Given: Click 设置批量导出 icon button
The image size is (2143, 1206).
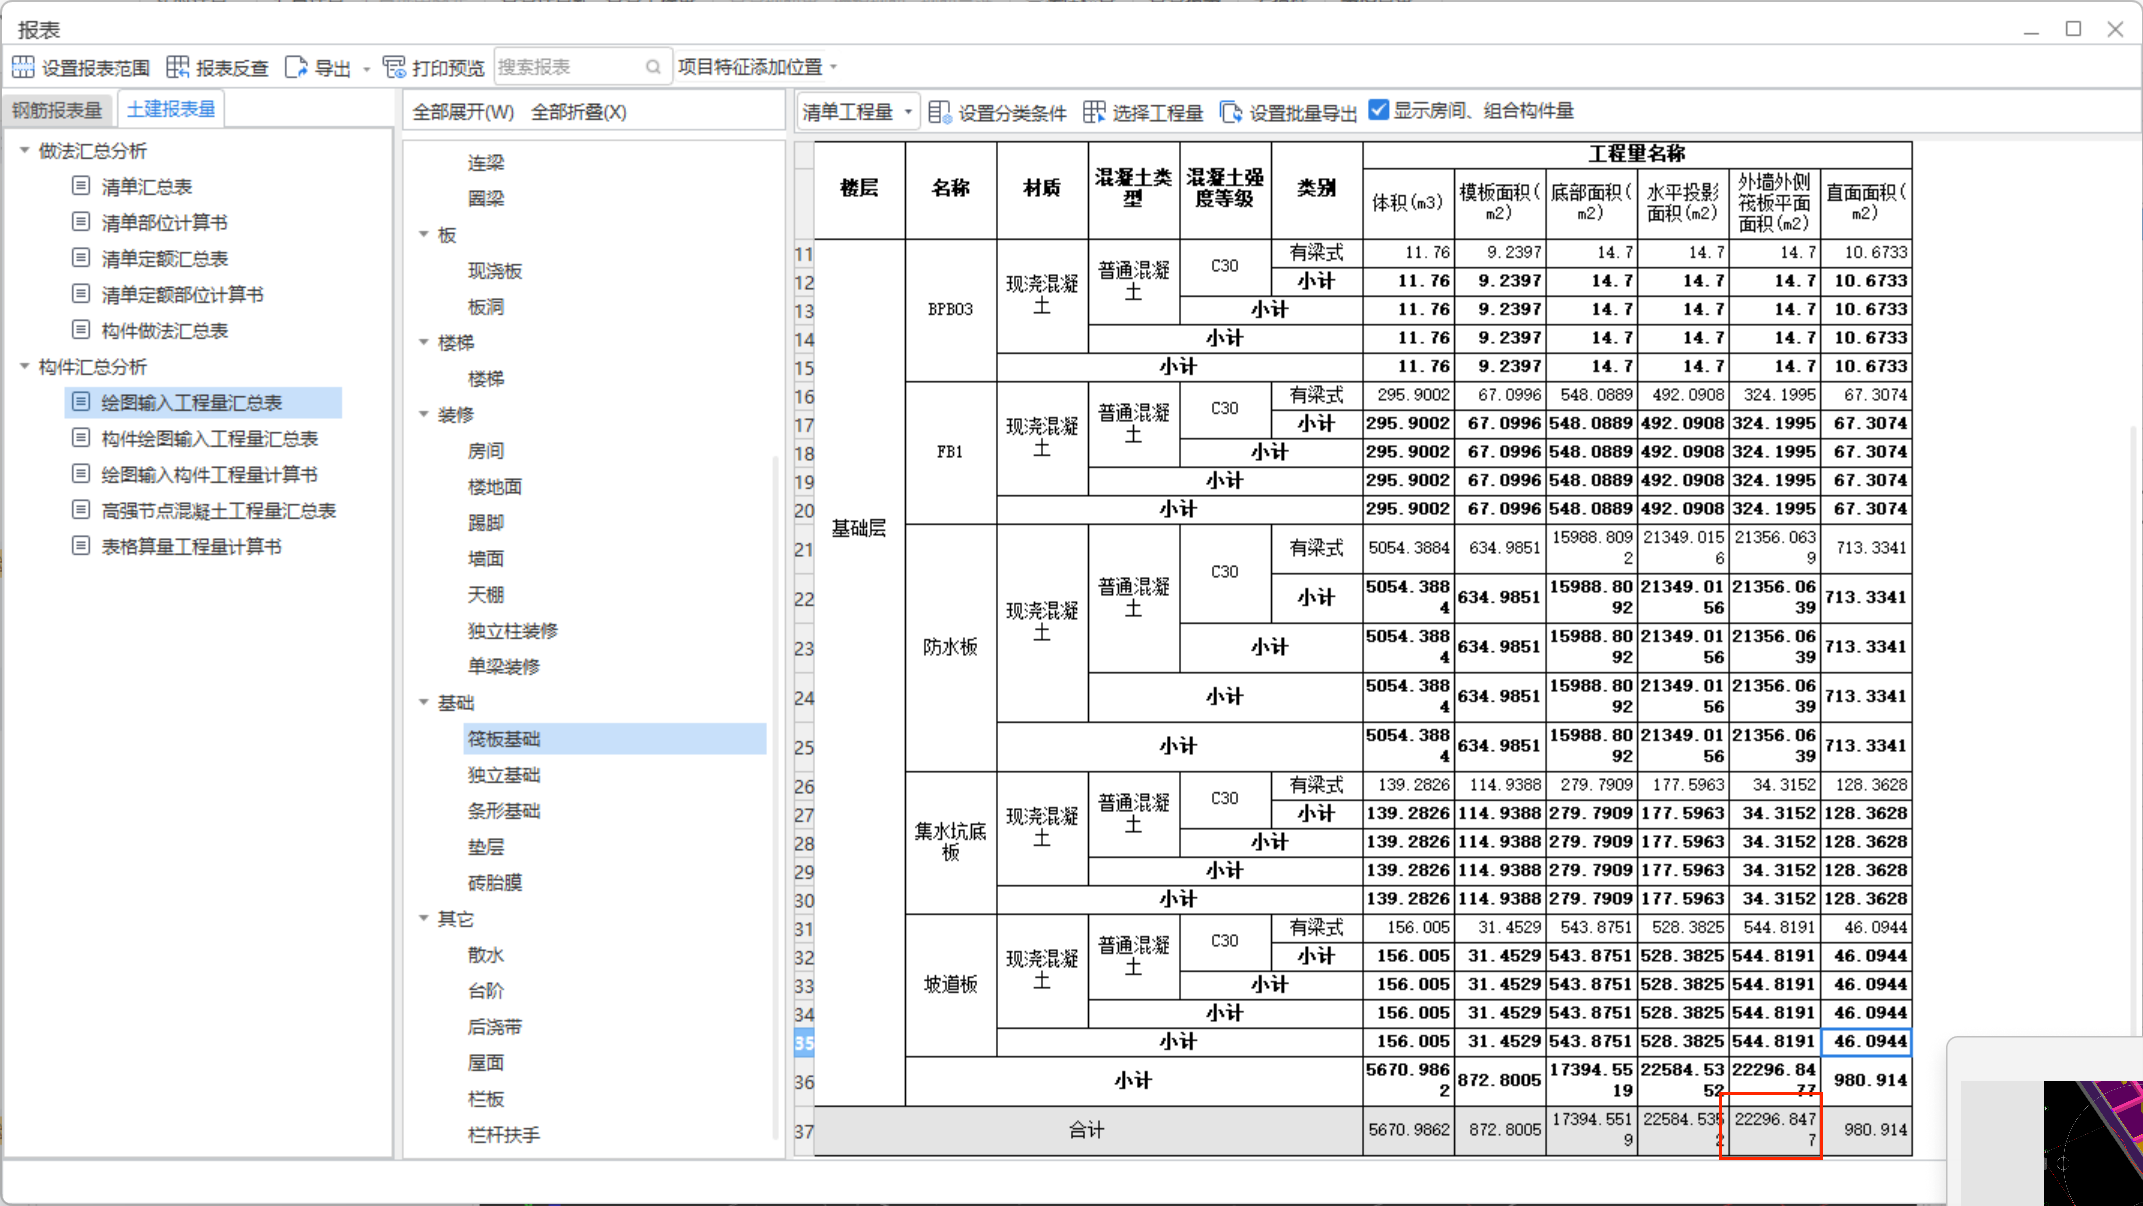Looking at the screenshot, I should pos(1231,112).
